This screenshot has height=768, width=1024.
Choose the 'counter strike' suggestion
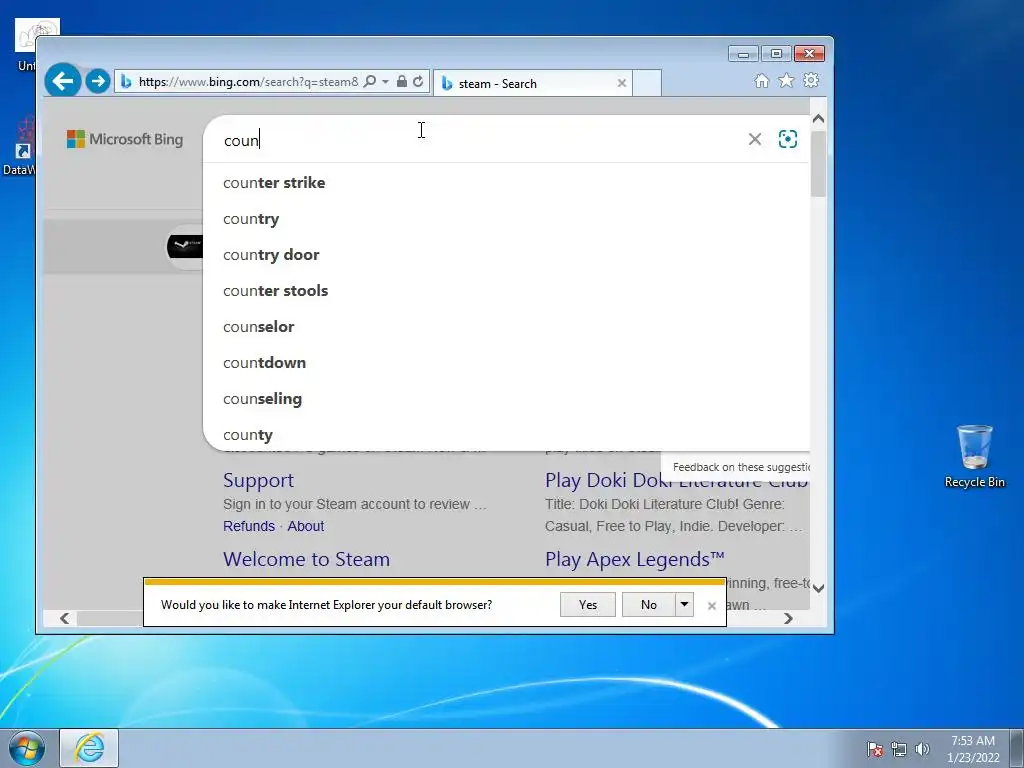coord(507,183)
